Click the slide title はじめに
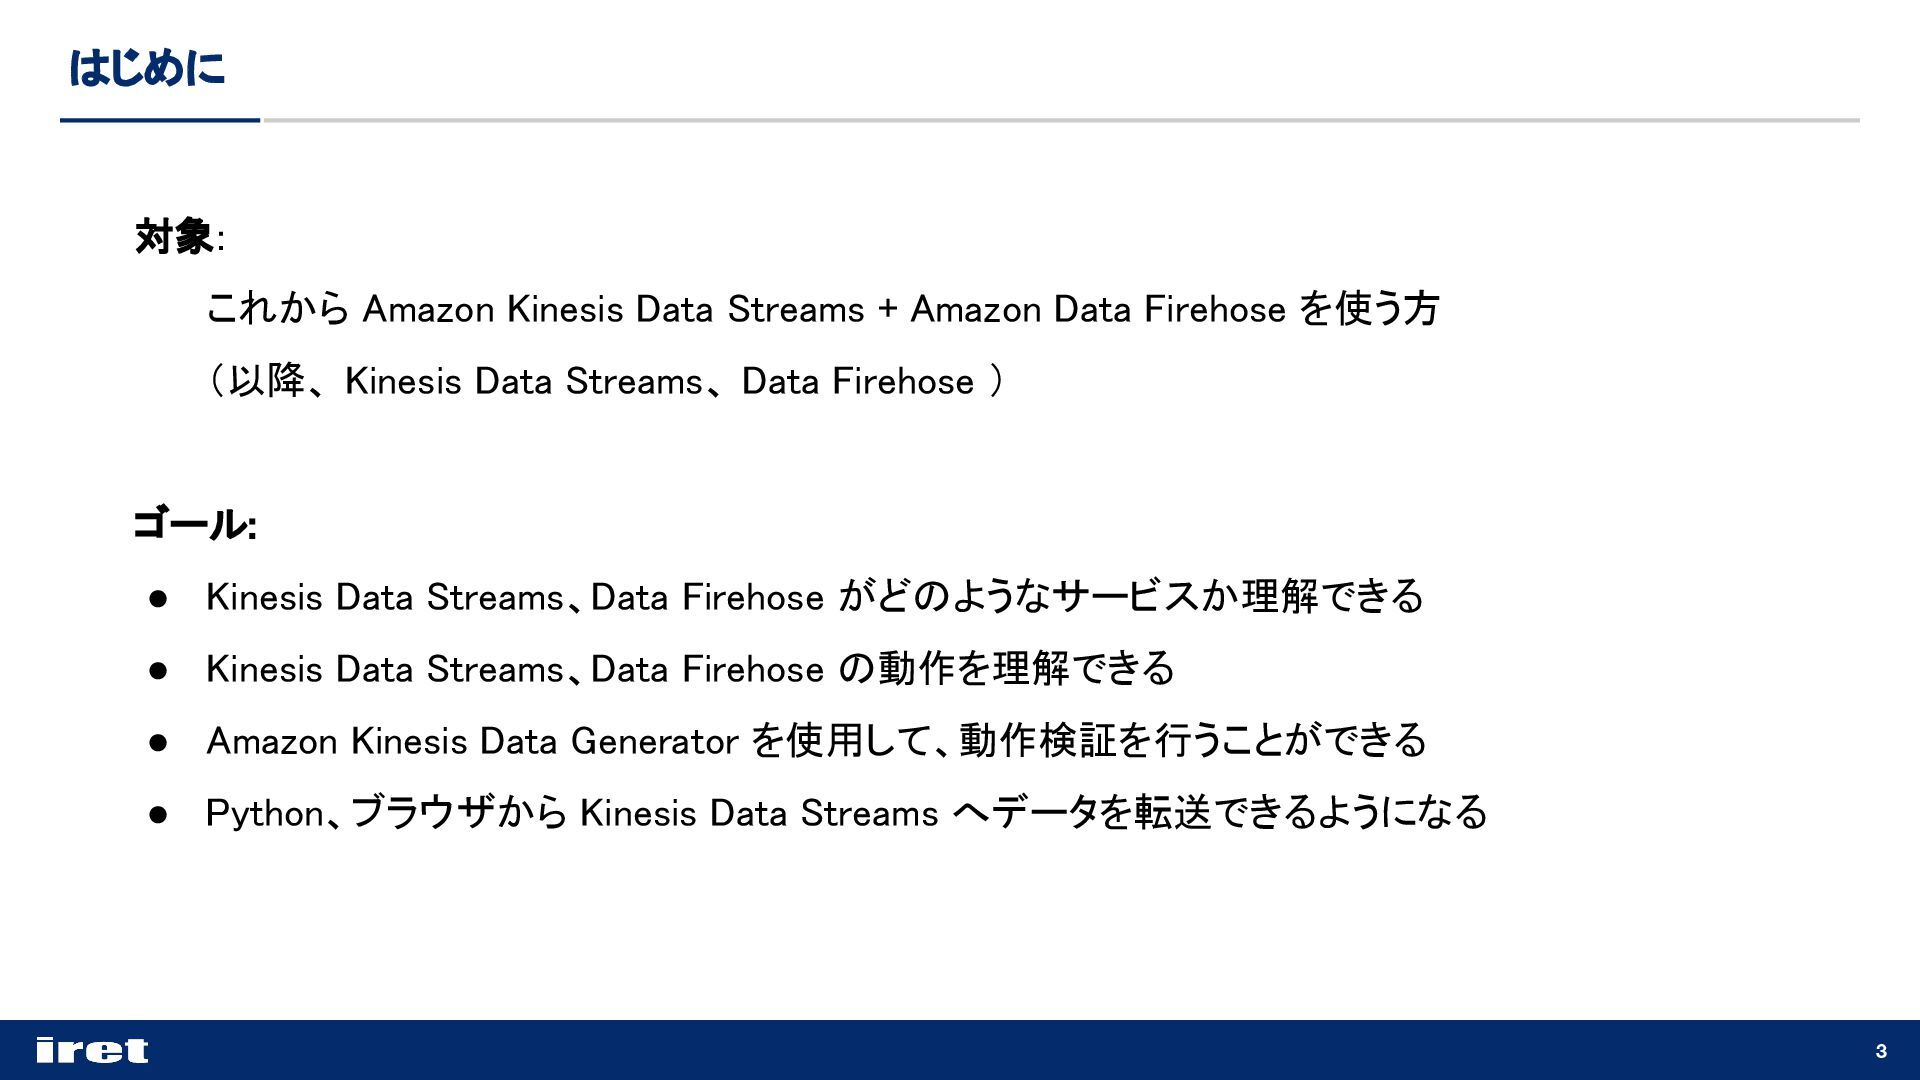Viewport: 1920px width, 1080px height. [x=147, y=68]
